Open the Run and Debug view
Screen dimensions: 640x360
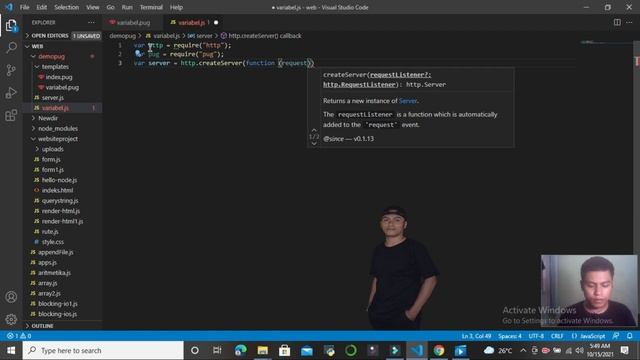point(11,93)
